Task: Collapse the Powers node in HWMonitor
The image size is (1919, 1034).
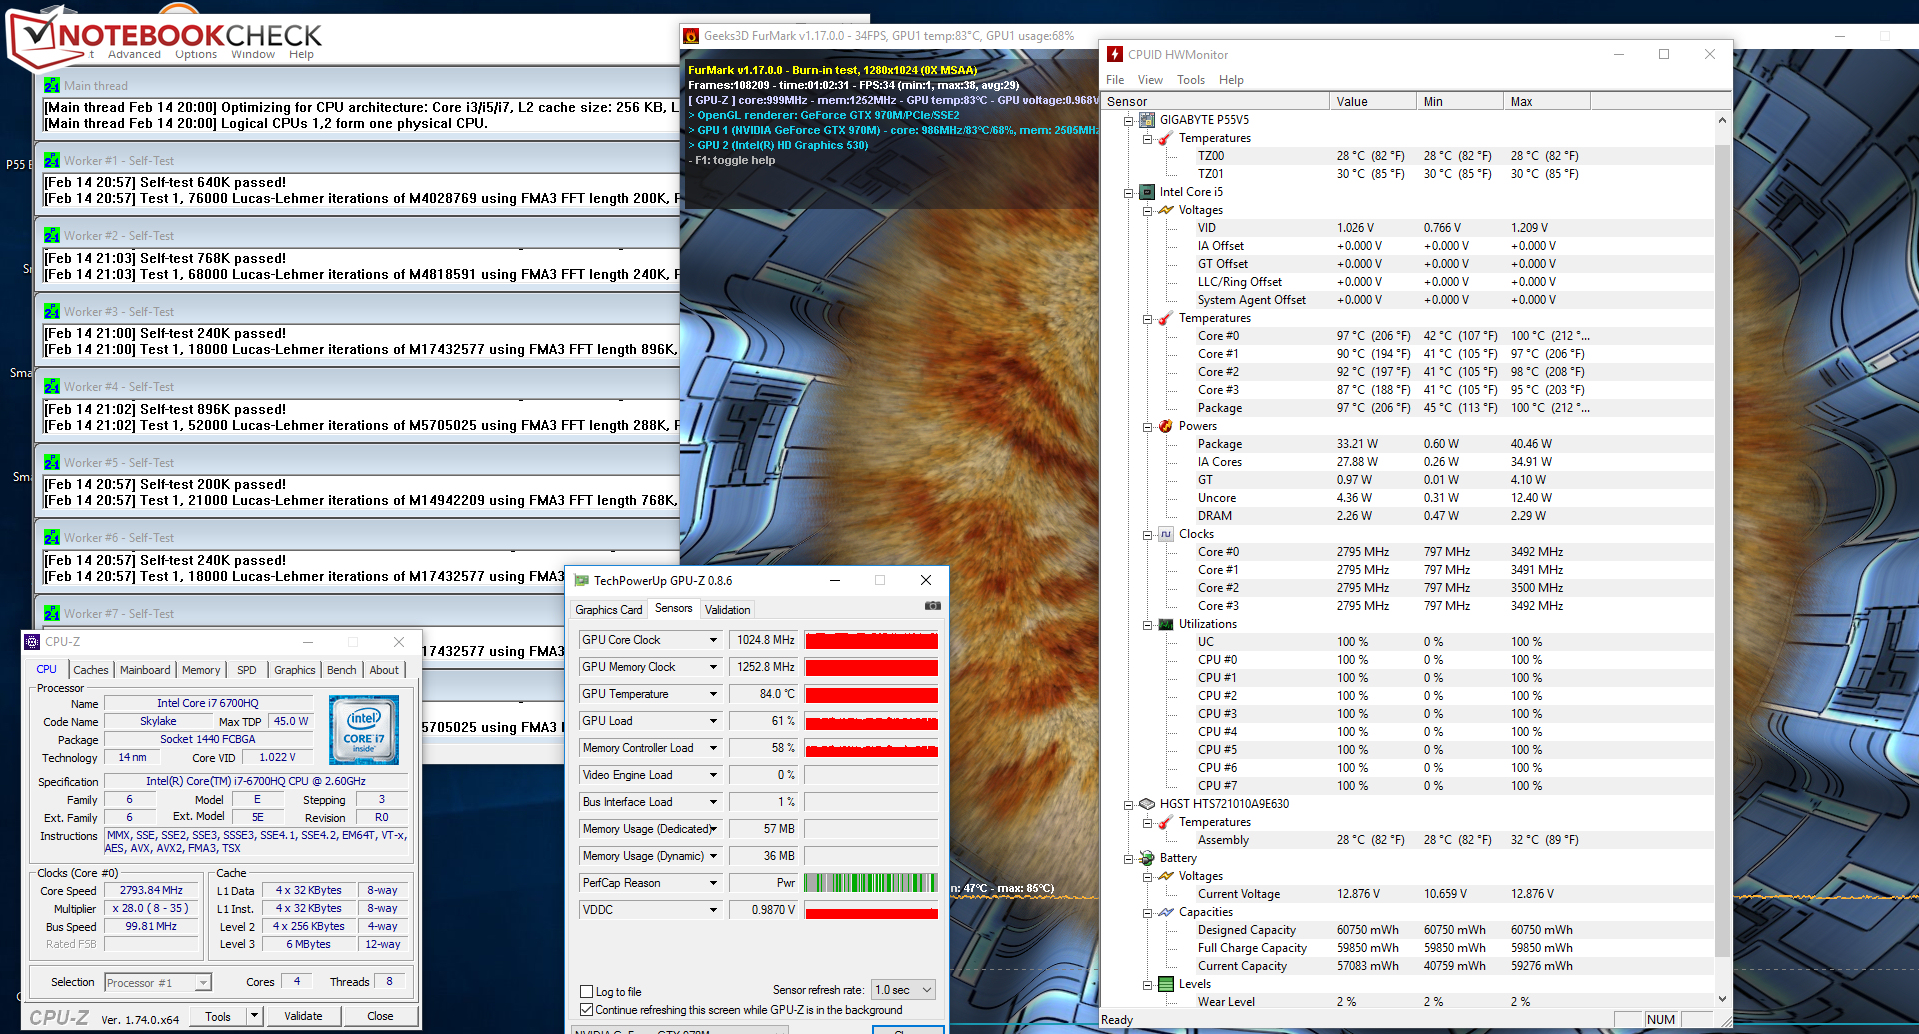Action: pyautogui.click(x=1147, y=426)
